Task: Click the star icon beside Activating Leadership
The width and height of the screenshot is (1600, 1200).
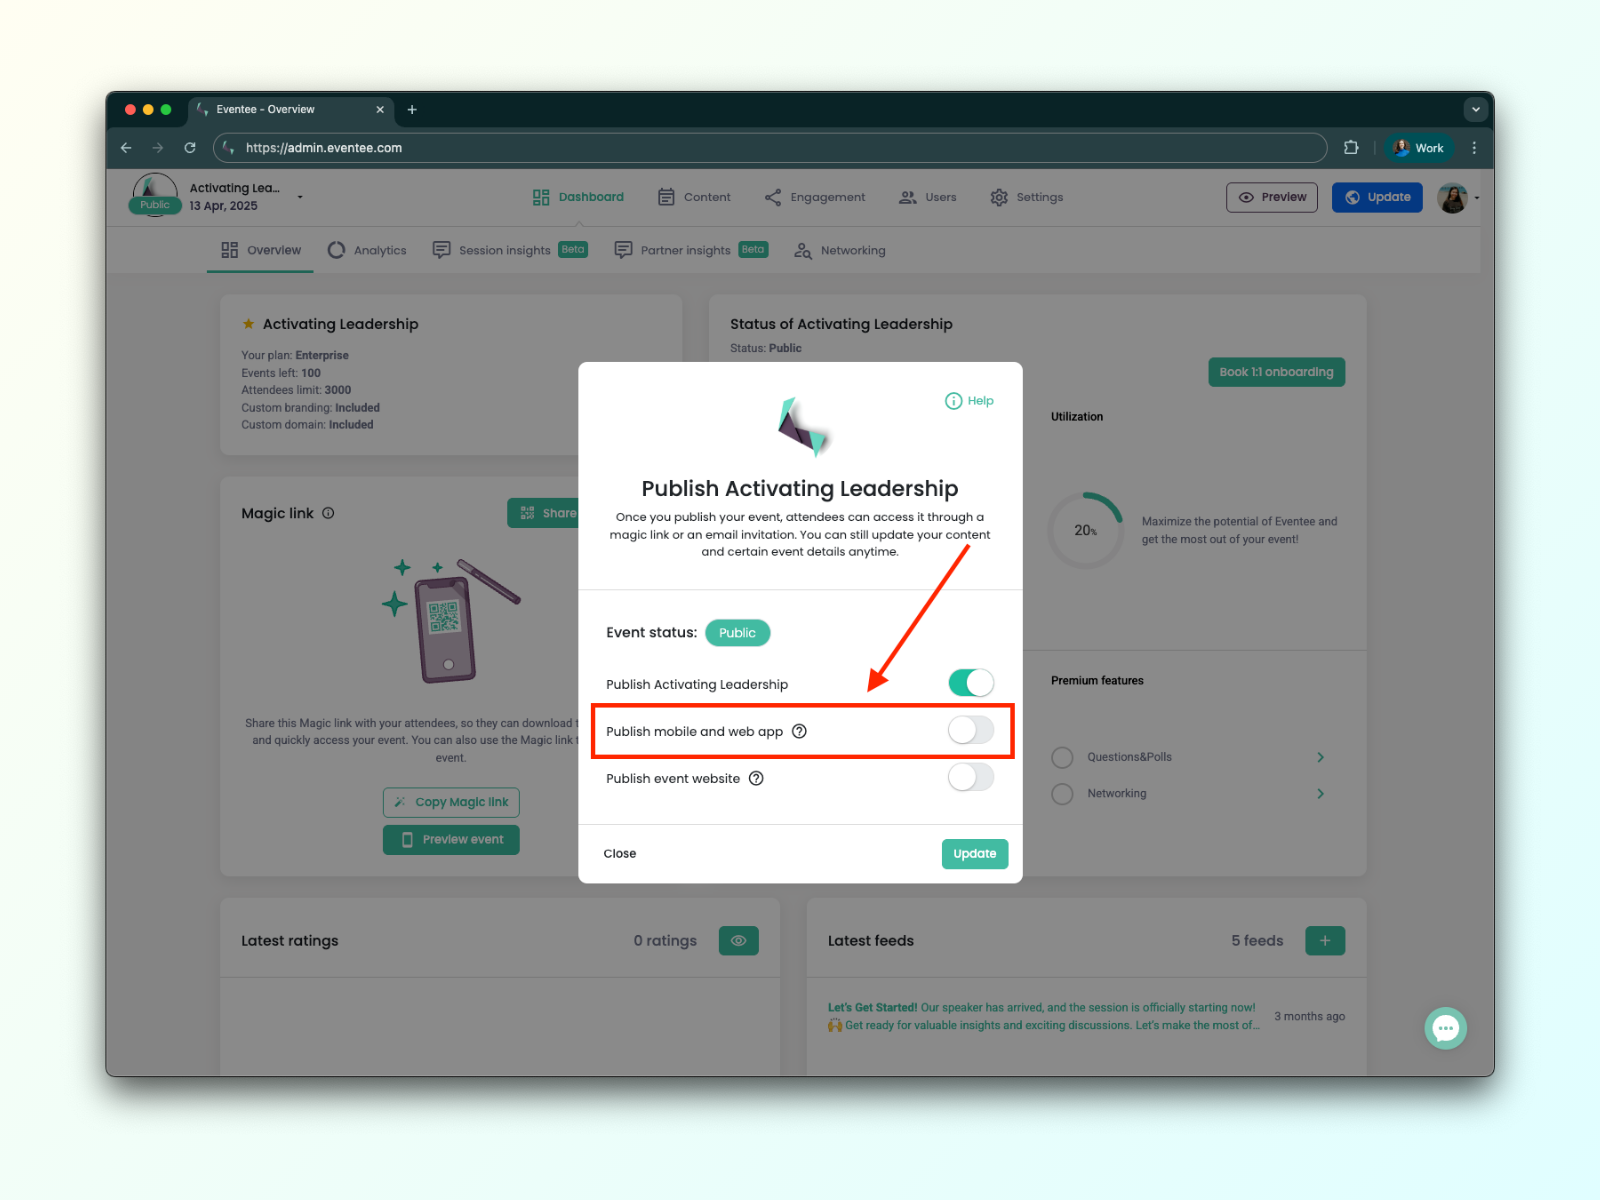Action: (248, 324)
